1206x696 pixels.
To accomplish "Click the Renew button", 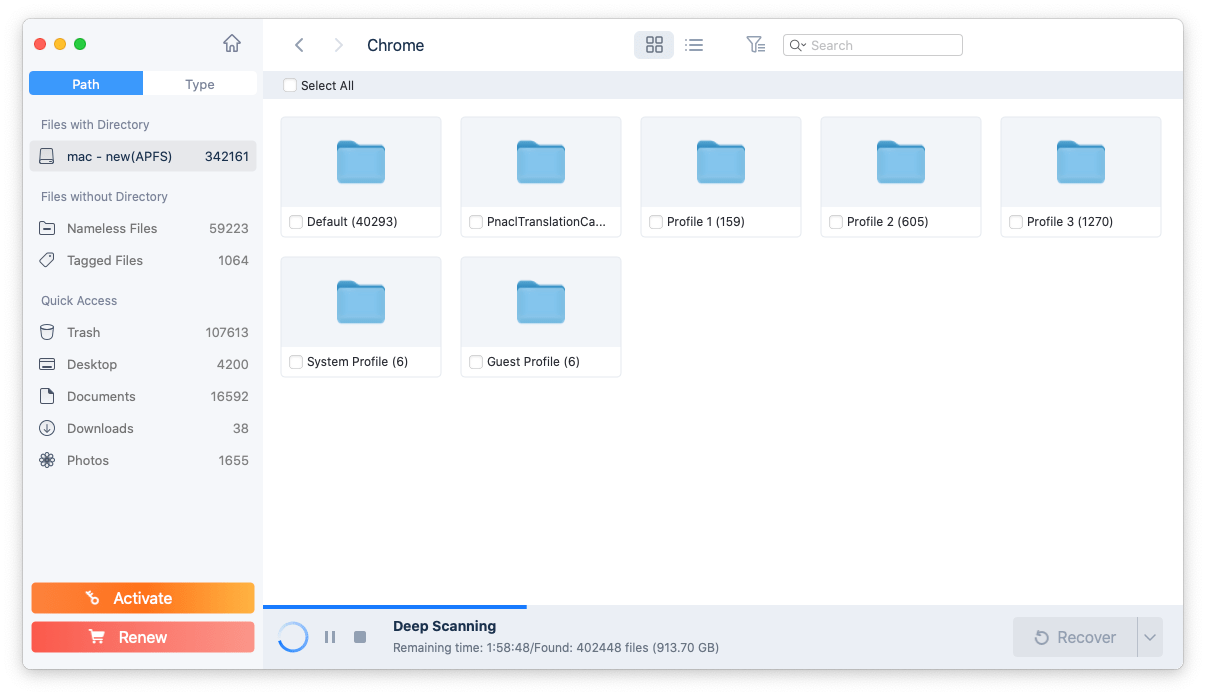I will click(143, 637).
